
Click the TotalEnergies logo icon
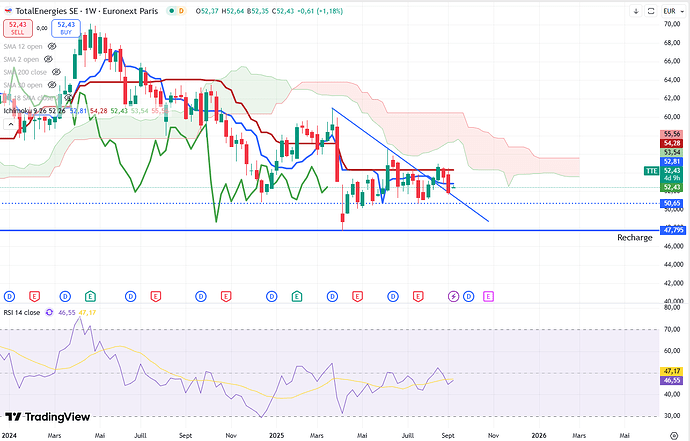pyautogui.click(x=8, y=11)
